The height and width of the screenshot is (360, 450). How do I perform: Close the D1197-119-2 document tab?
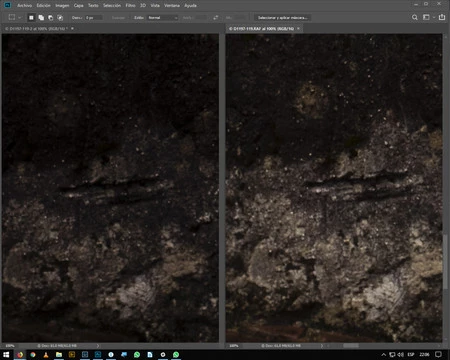pos(72,29)
